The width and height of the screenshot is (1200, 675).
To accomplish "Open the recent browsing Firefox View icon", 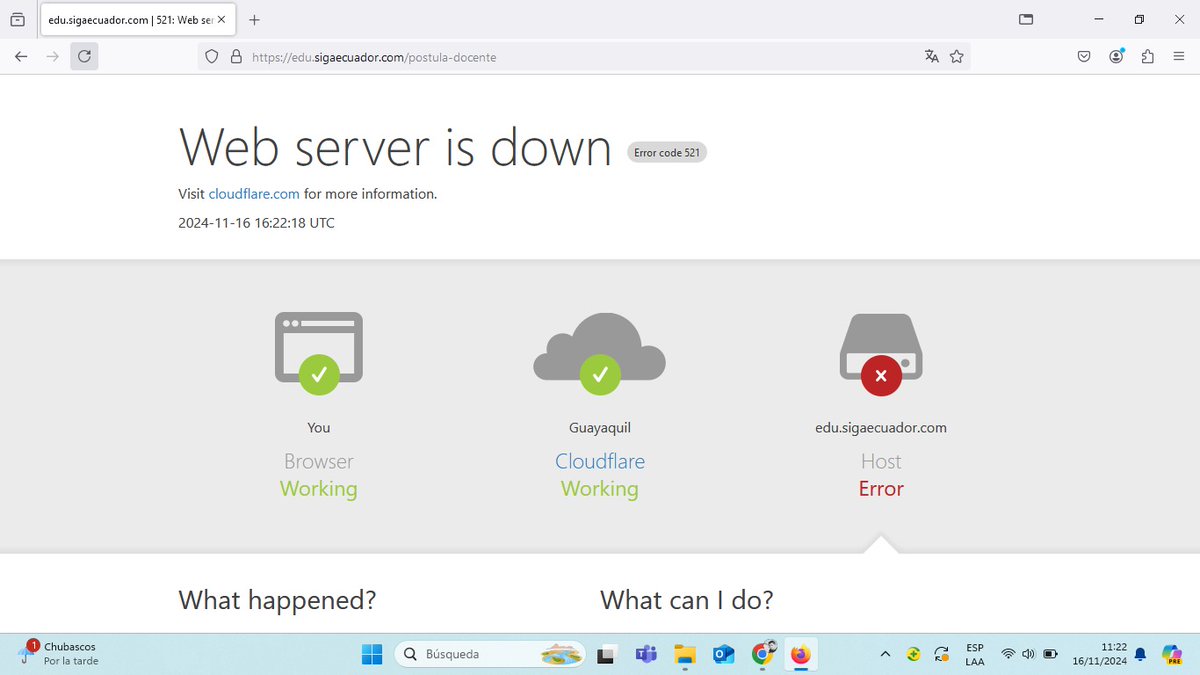I will click(x=17, y=19).
